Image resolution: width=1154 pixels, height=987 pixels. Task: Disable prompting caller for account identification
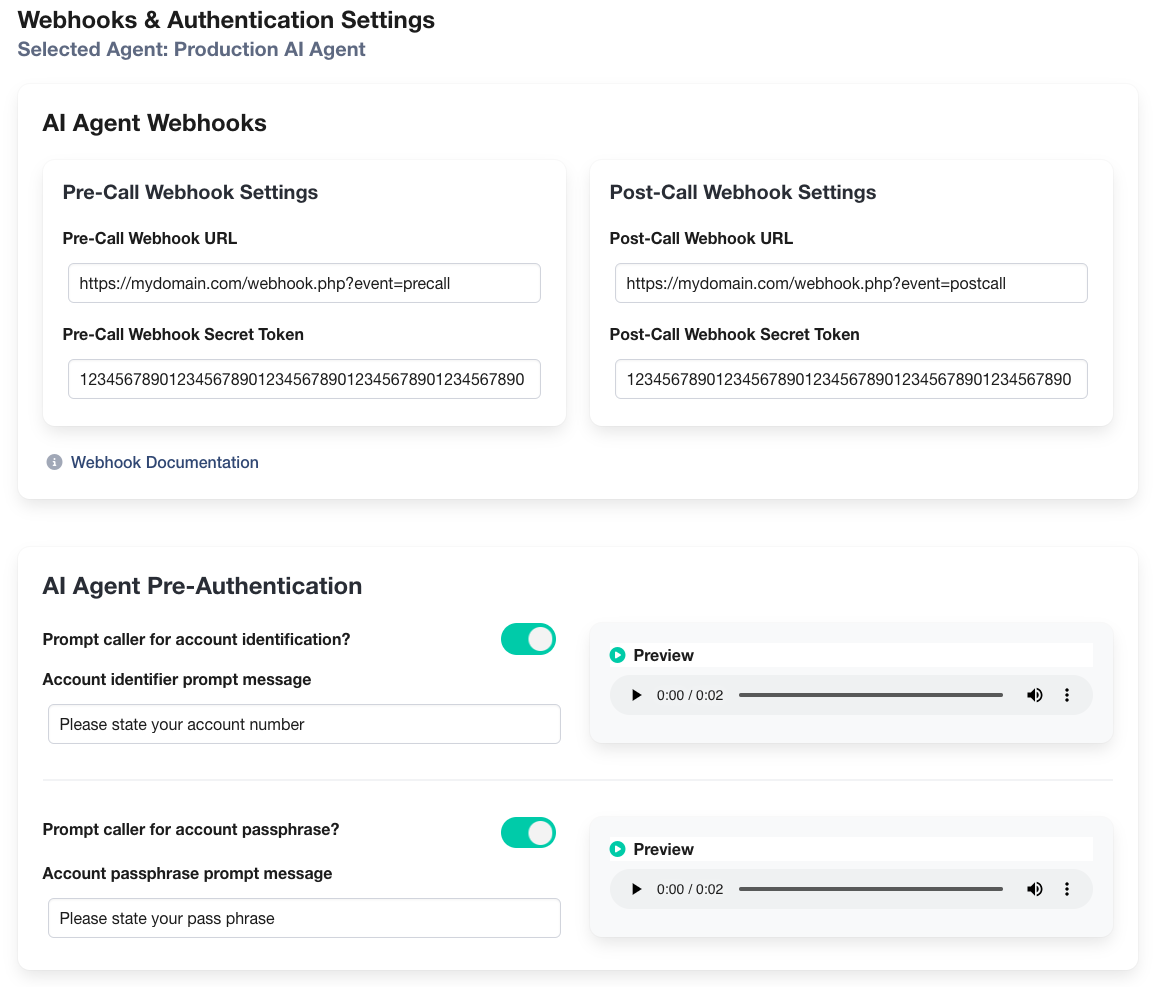tap(528, 639)
